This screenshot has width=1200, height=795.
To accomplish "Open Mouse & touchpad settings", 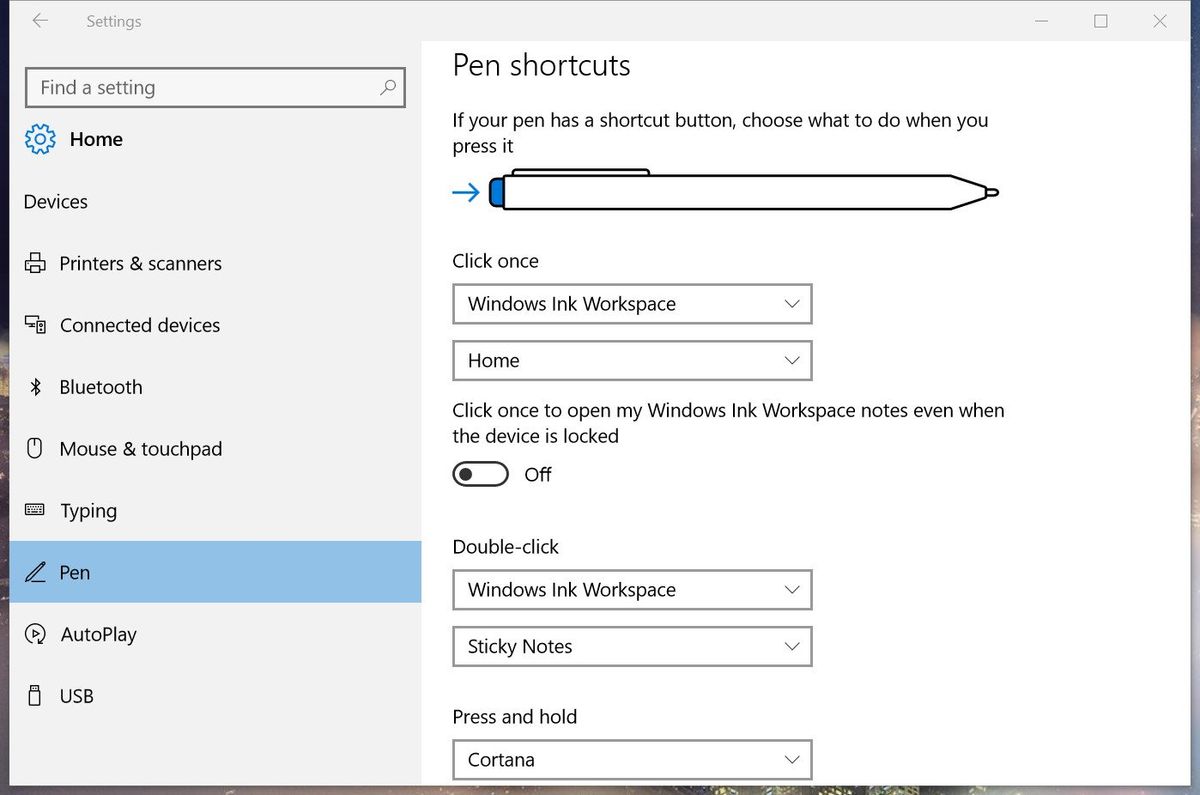I will [141, 449].
